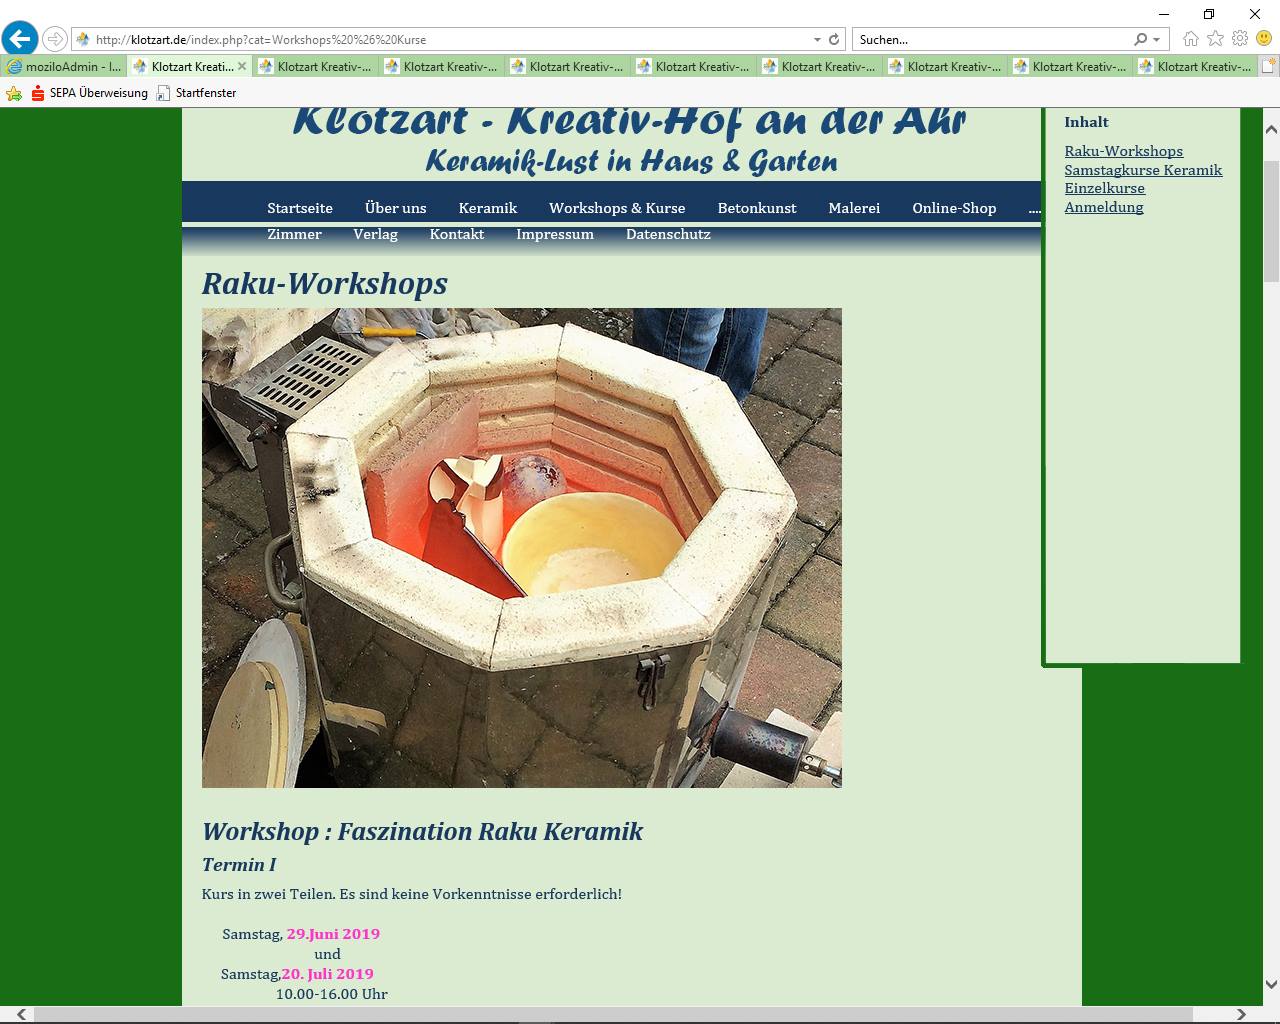Click the vertical scrollbar down arrow
Screen dimensions: 1280x1024
click(1271, 984)
